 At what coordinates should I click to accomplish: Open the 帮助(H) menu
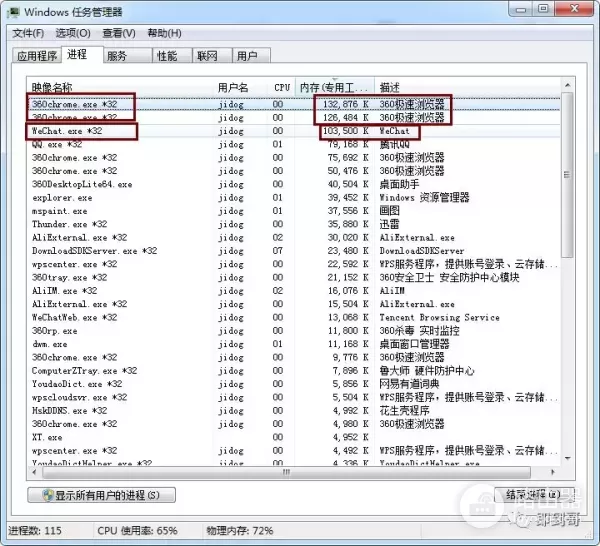tap(165, 33)
